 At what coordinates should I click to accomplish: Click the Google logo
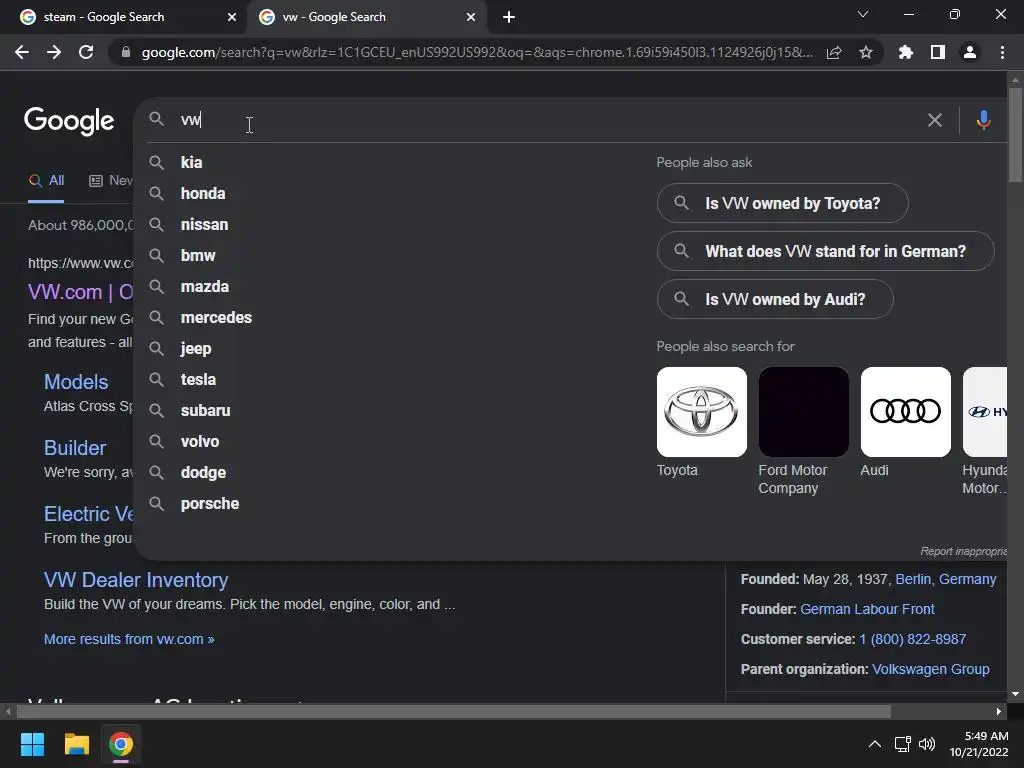pos(69,121)
